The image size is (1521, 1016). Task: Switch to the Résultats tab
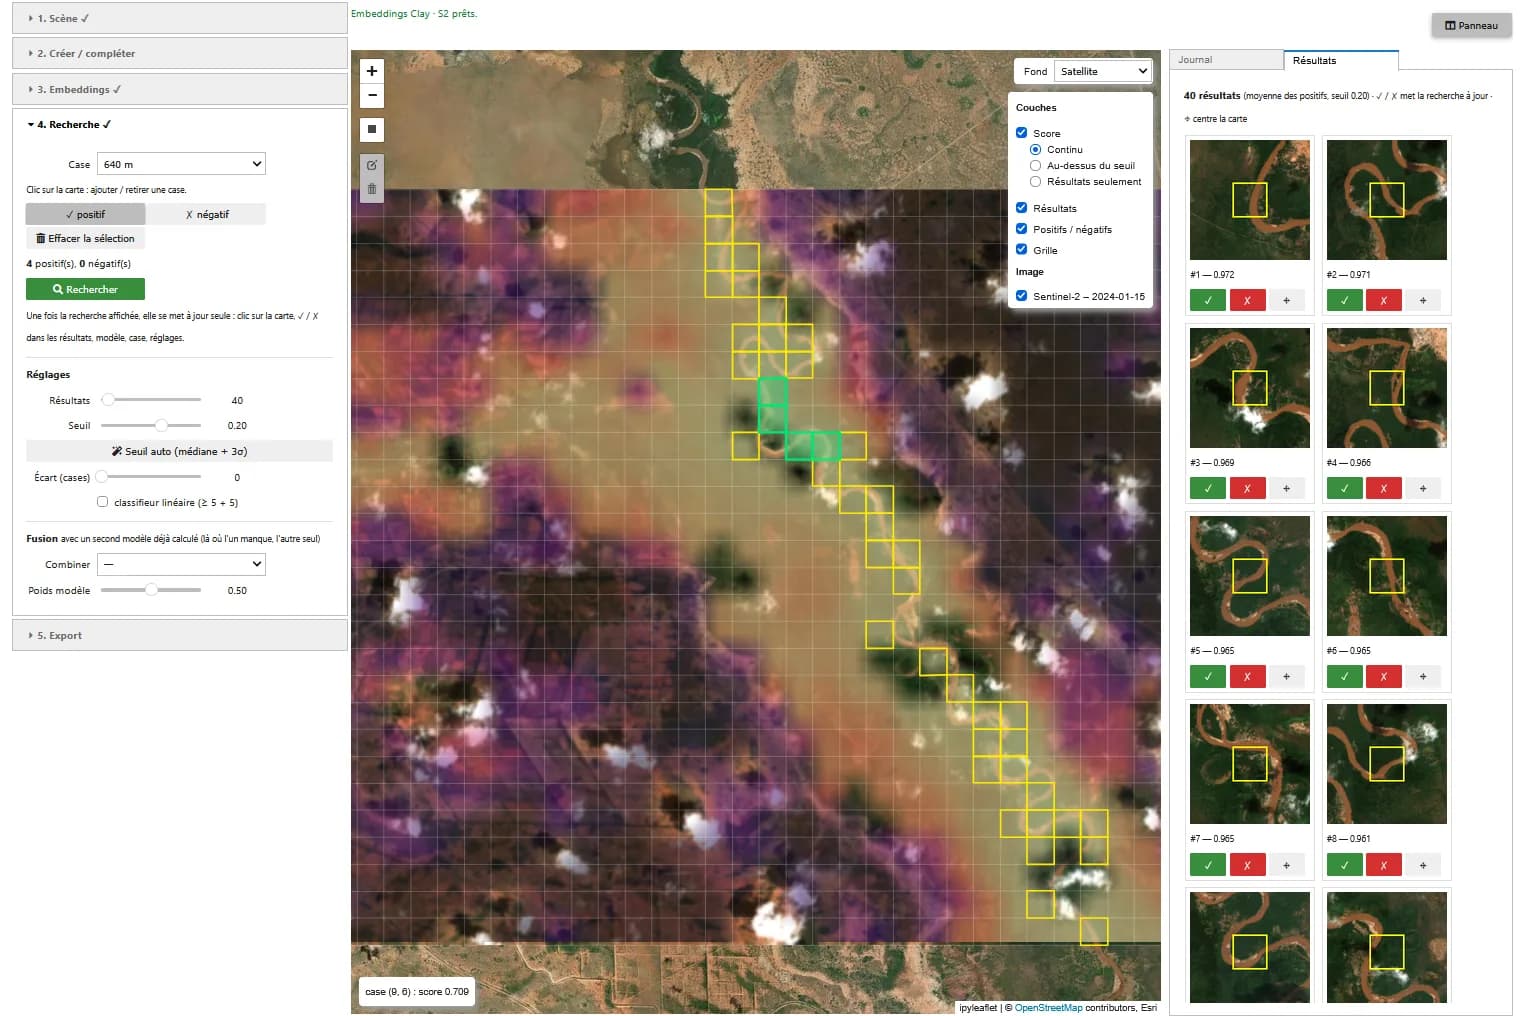pos(1341,60)
